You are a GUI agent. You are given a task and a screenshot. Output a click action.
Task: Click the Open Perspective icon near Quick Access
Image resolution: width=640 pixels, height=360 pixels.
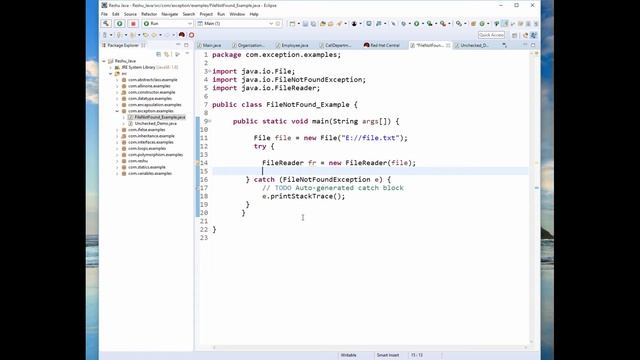515,35
